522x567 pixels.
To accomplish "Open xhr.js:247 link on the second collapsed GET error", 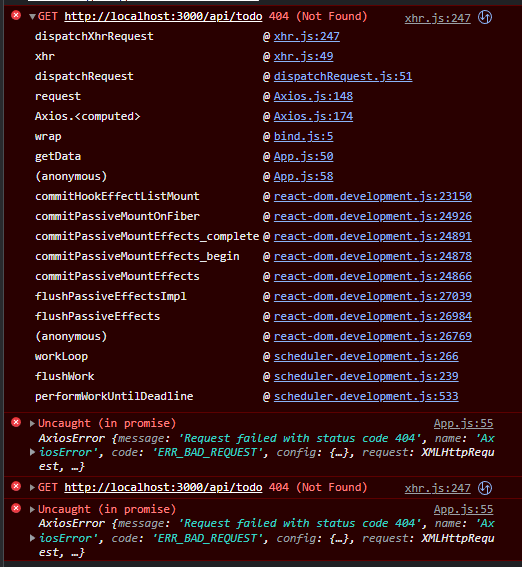I will (x=437, y=489).
